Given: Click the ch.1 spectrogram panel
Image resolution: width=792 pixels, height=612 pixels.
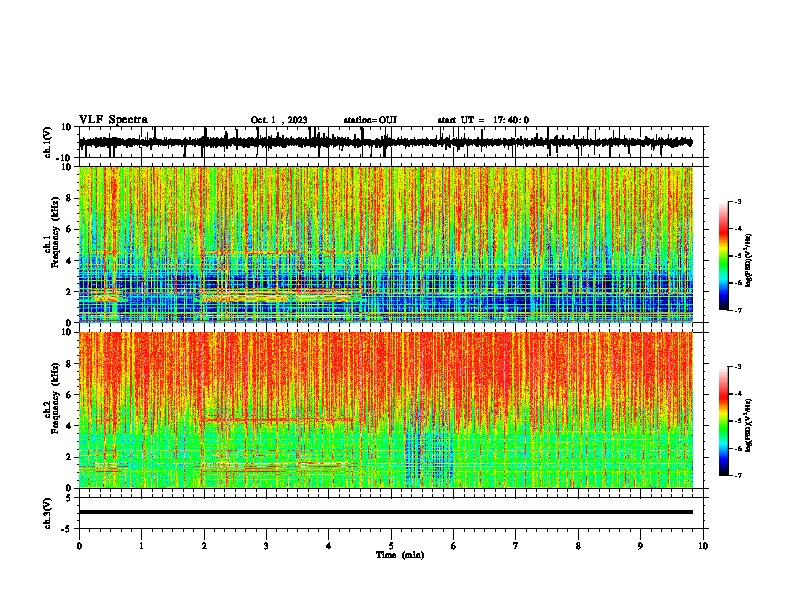Looking at the screenshot, I should pos(385,244).
